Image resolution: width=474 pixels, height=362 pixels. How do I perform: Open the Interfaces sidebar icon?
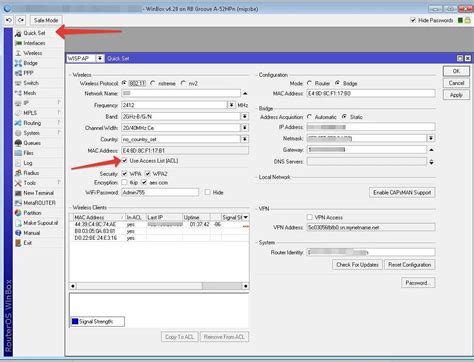18,43
